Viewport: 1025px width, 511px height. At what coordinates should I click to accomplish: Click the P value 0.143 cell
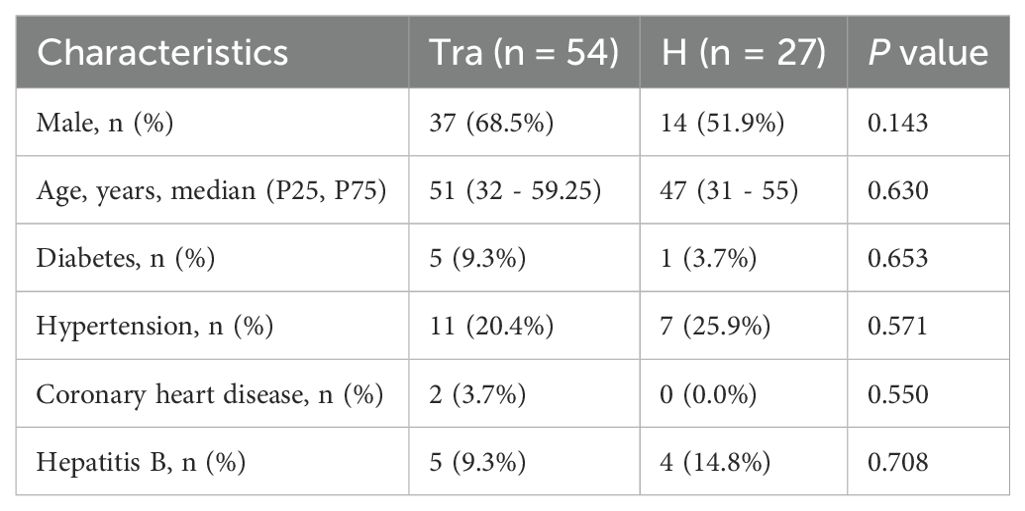click(x=899, y=123)
